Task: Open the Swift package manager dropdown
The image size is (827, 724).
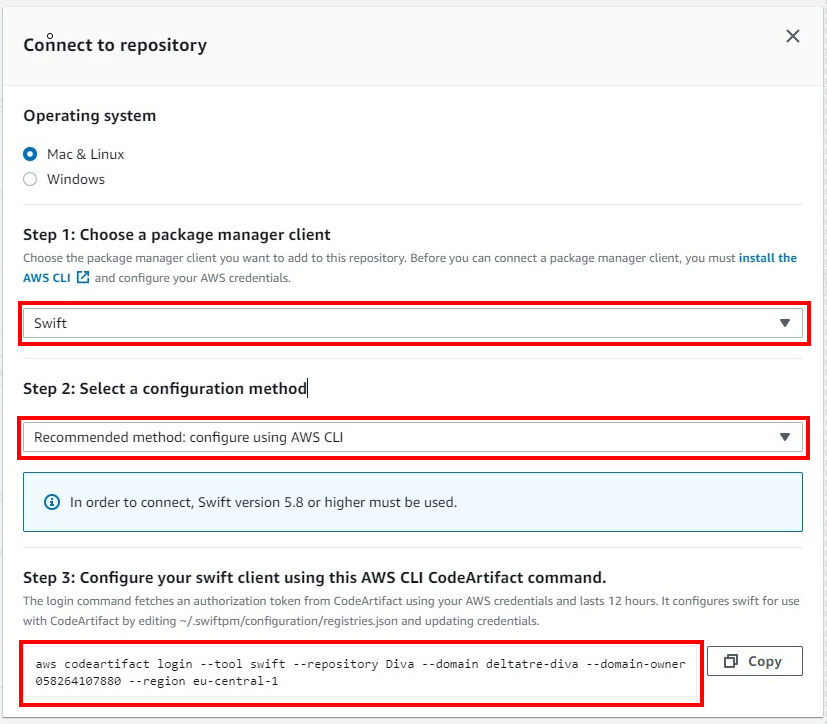Action: coord(412,323)
